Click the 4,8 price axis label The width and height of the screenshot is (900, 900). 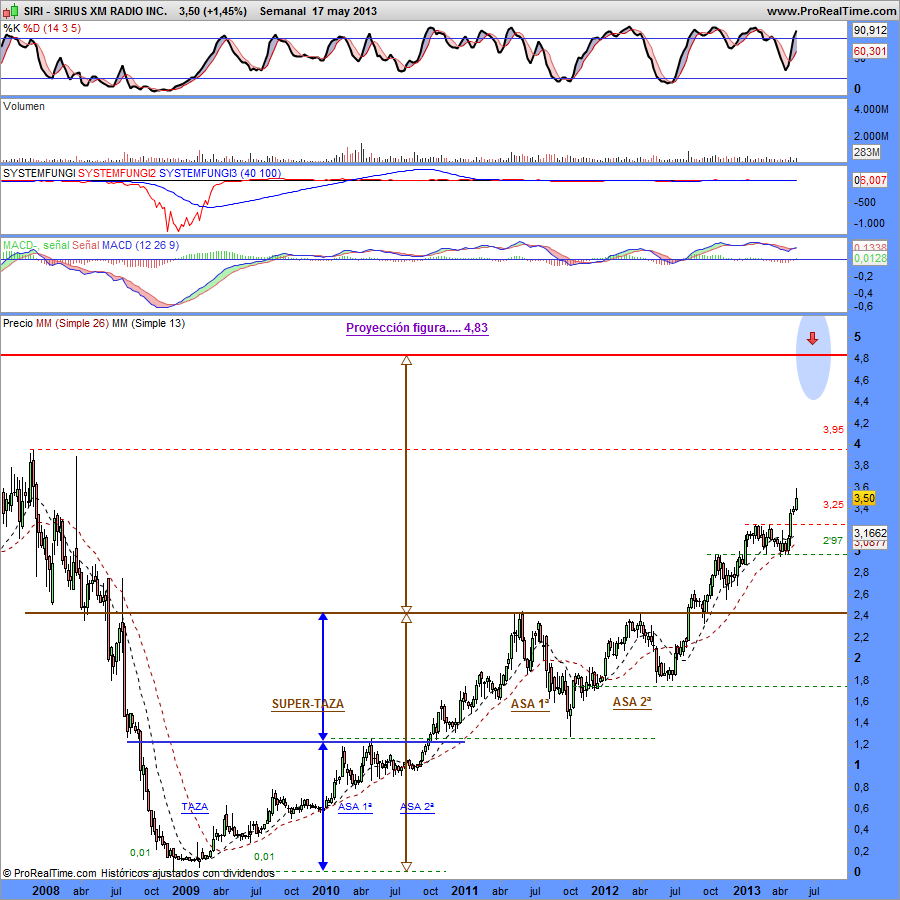pos(862,358)
